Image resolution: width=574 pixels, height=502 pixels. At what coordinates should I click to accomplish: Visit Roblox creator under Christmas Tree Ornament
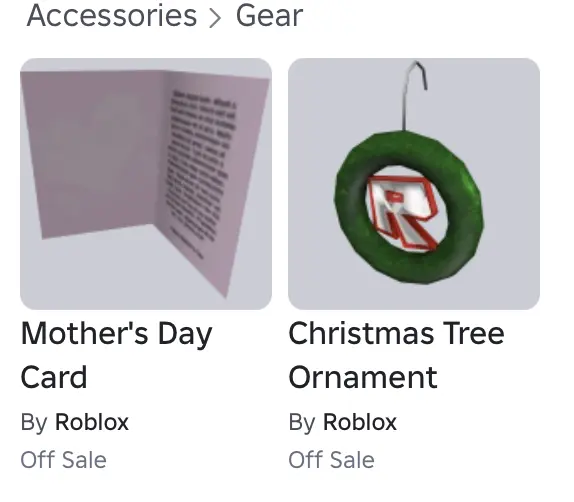pos(359,422)
